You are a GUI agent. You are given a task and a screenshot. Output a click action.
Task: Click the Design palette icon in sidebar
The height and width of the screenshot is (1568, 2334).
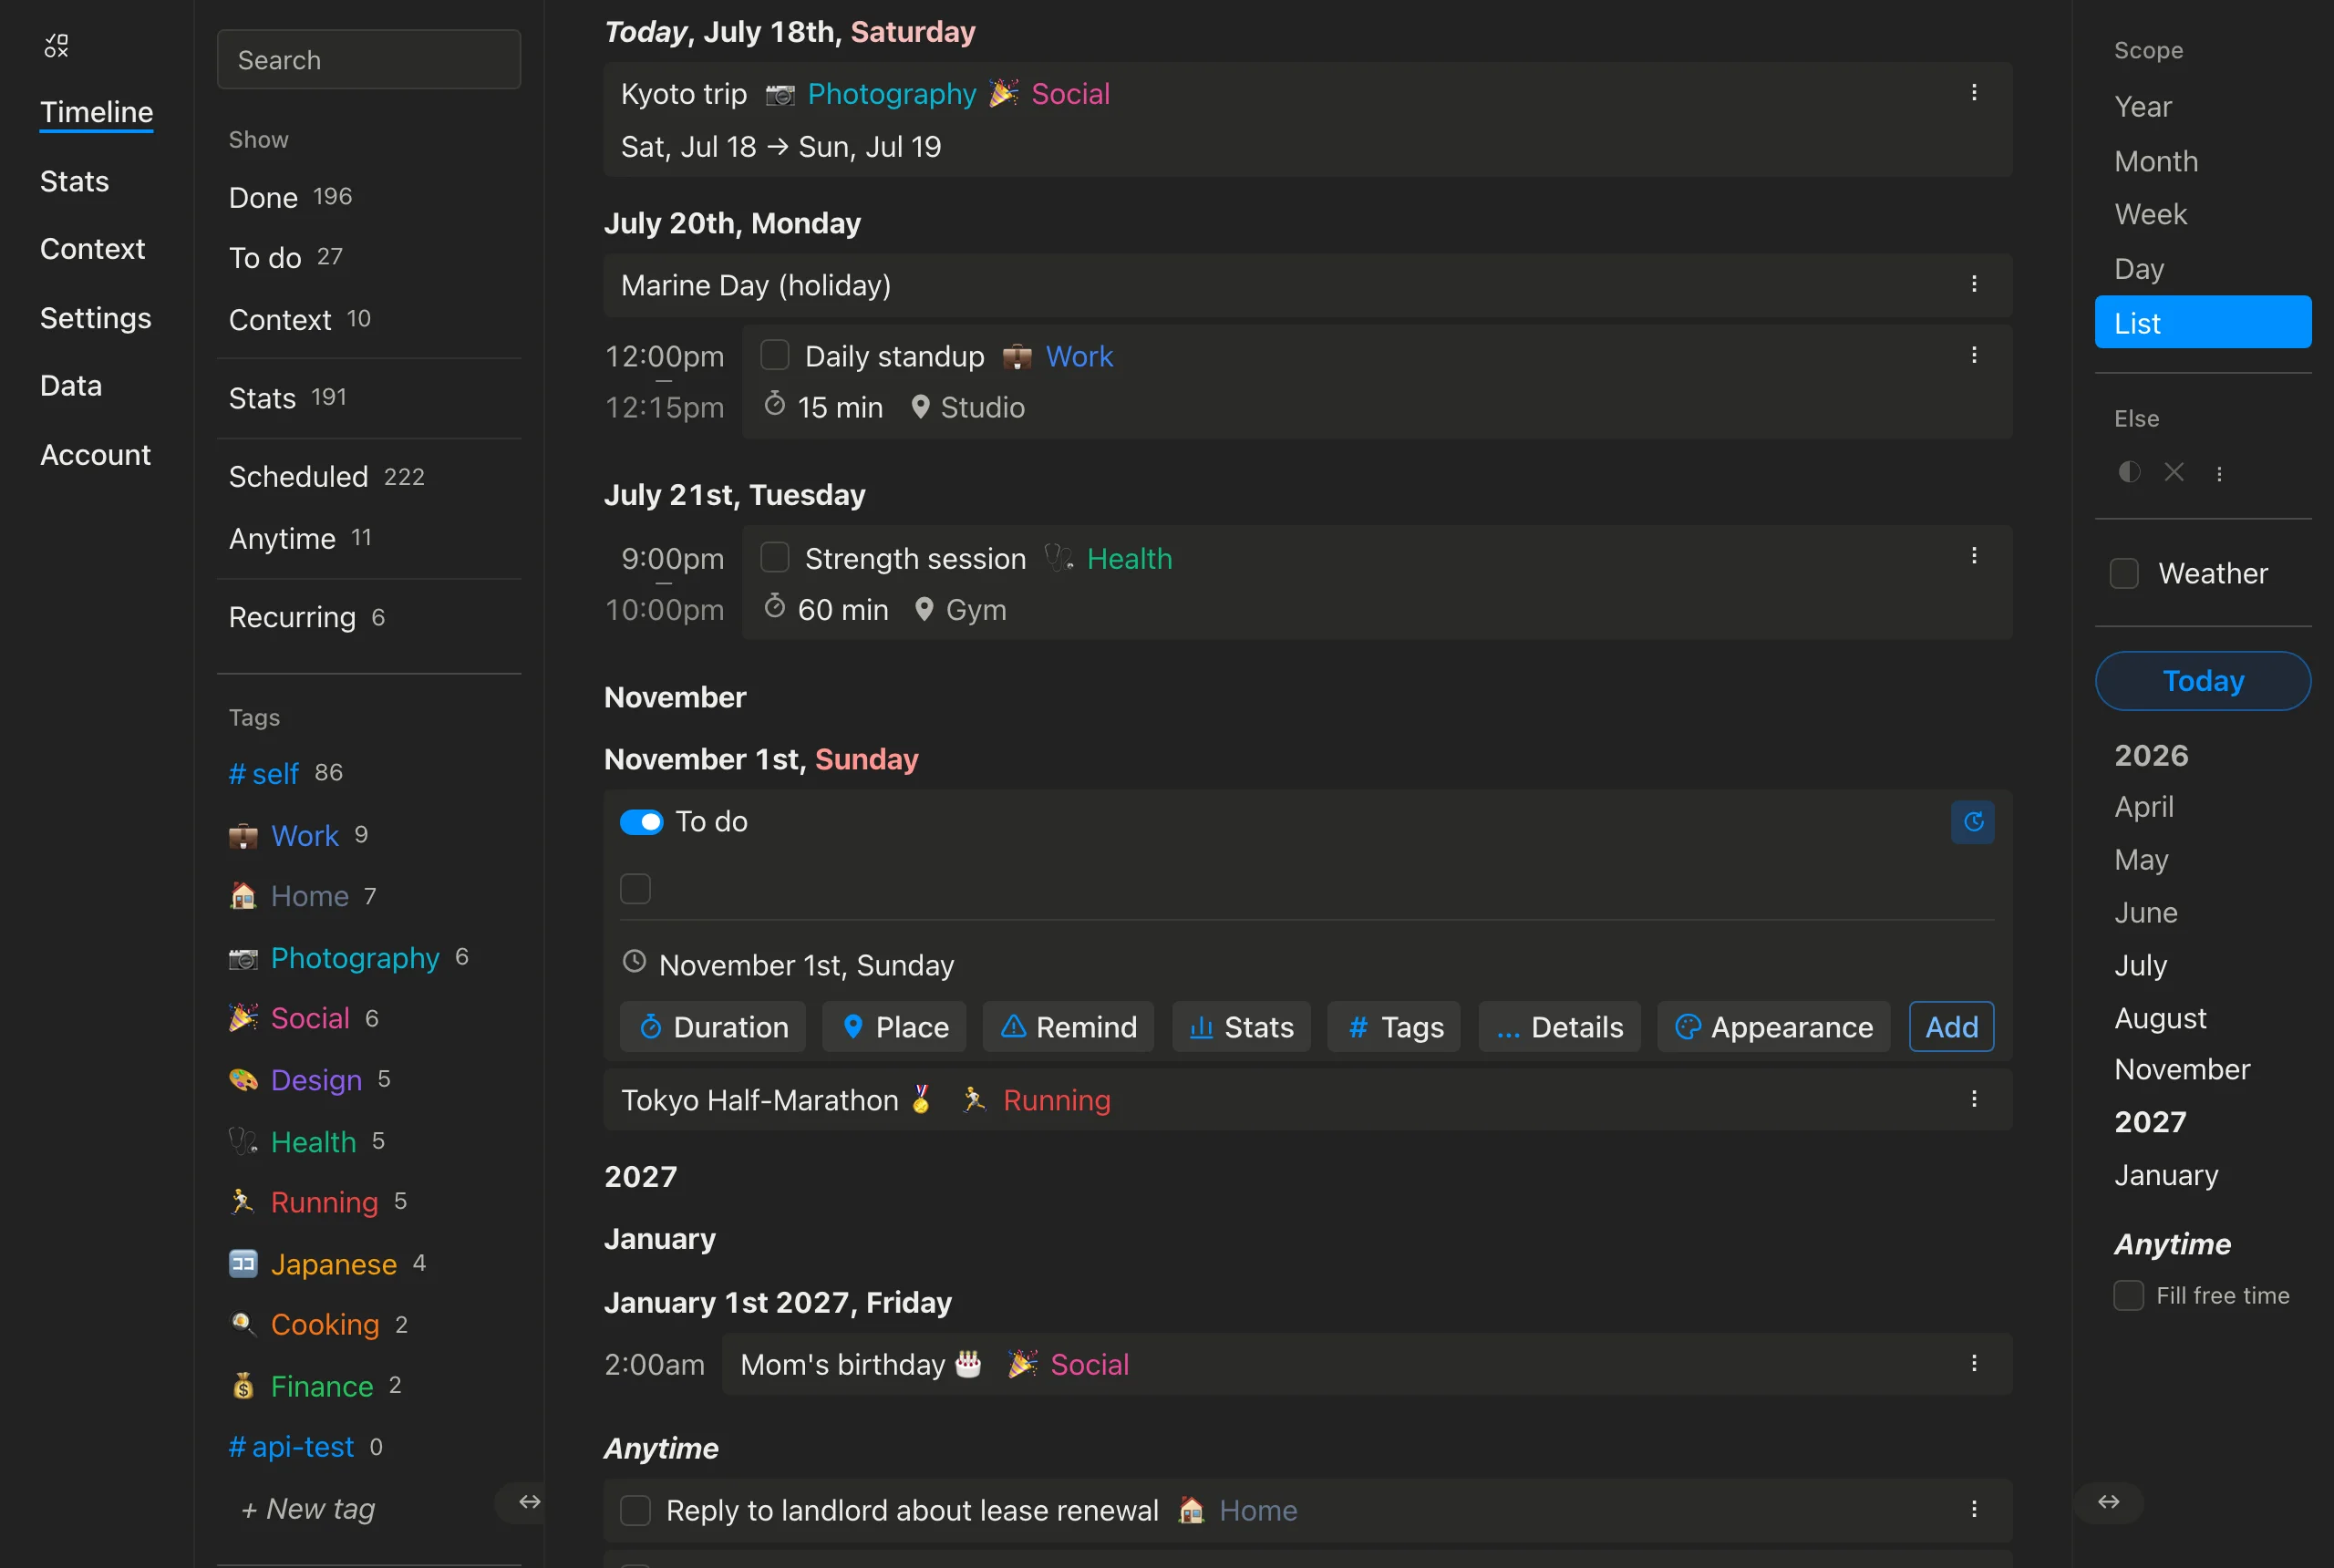coord(243,1080)
